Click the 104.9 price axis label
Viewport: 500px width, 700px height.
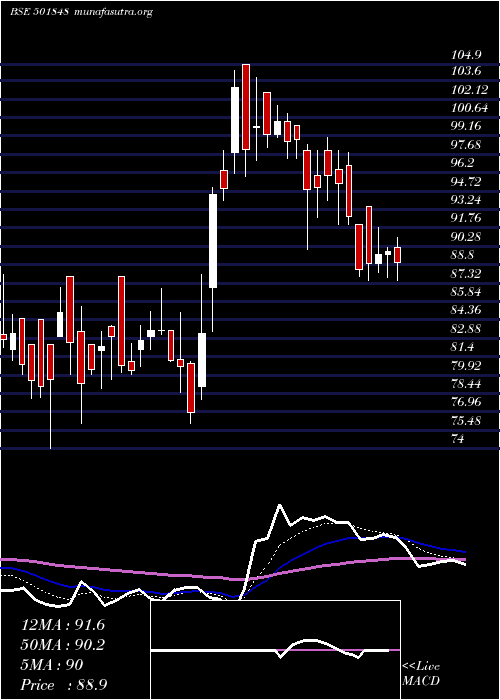pos(466,55)
